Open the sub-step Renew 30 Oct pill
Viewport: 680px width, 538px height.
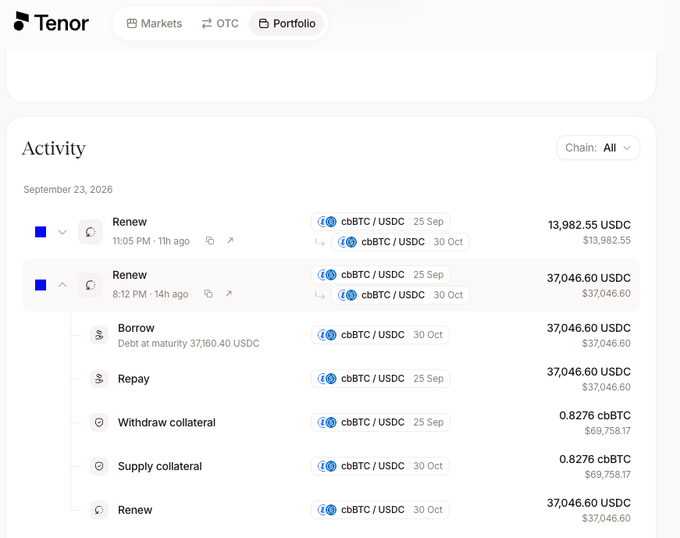[x=380, y=510]
